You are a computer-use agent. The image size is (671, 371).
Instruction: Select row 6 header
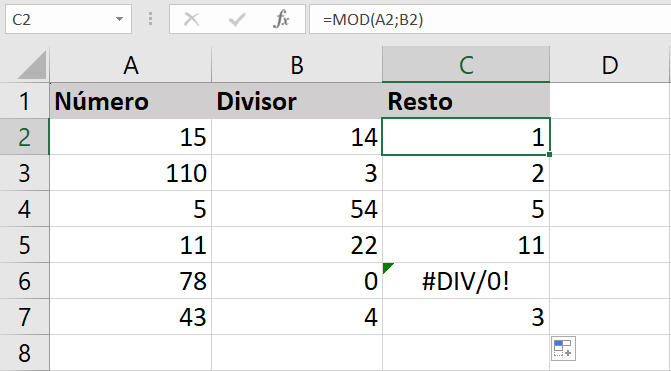tap(24, 281)
